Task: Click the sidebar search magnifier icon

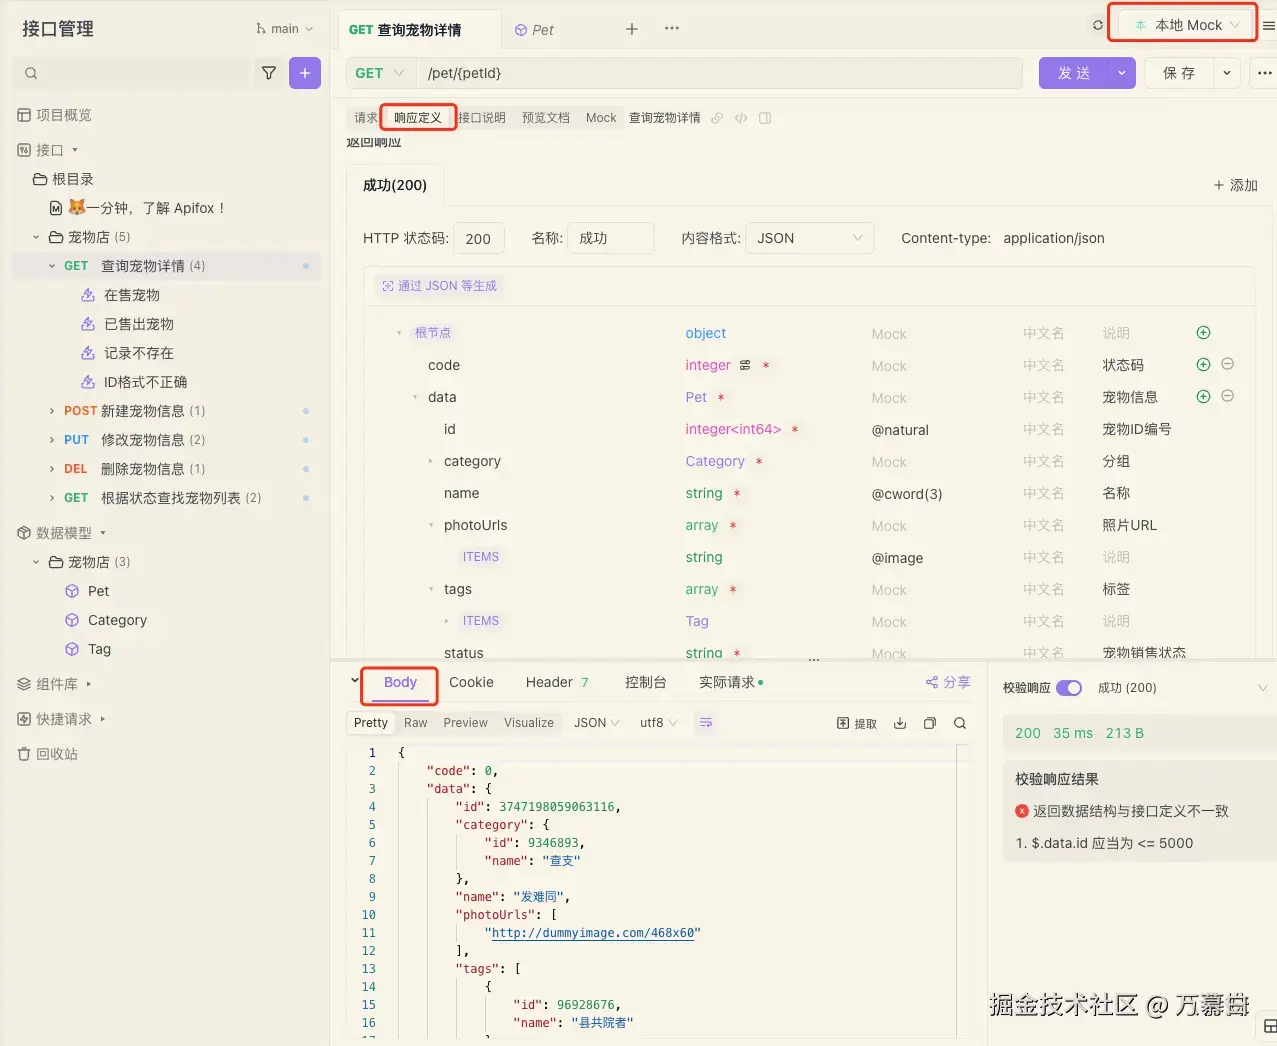Action: coord(31,73)
